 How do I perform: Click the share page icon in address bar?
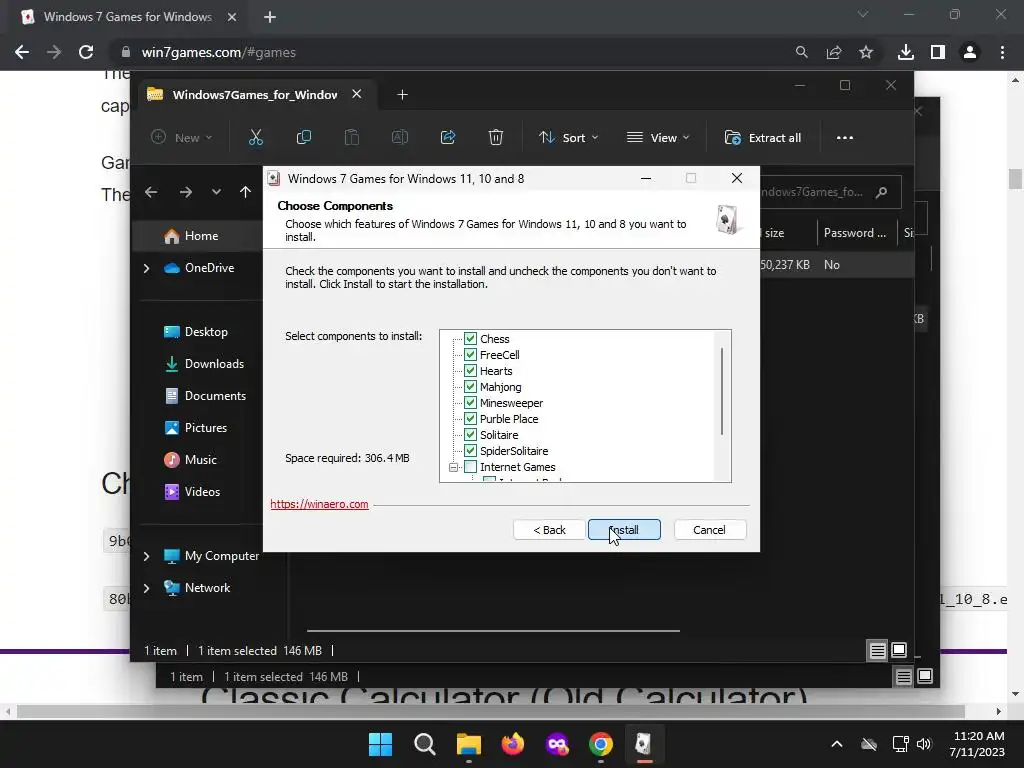pyautogui.click(x=834, y=52)
